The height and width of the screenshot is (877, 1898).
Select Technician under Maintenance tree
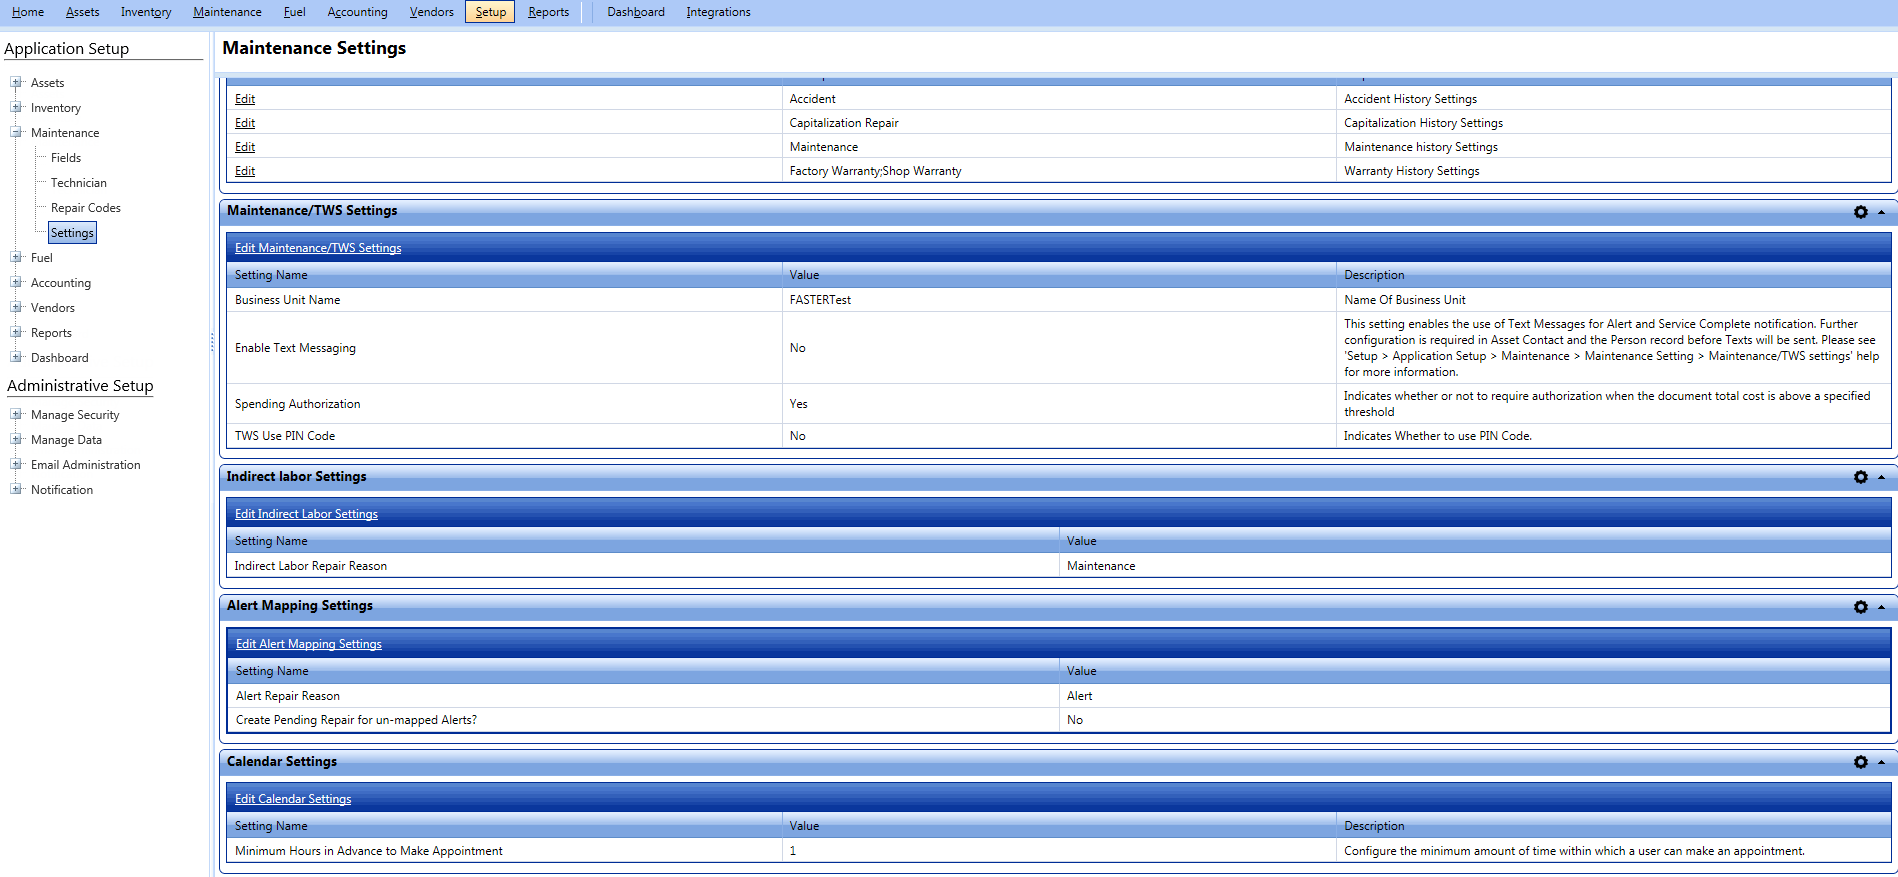click(x=79, y=183)
